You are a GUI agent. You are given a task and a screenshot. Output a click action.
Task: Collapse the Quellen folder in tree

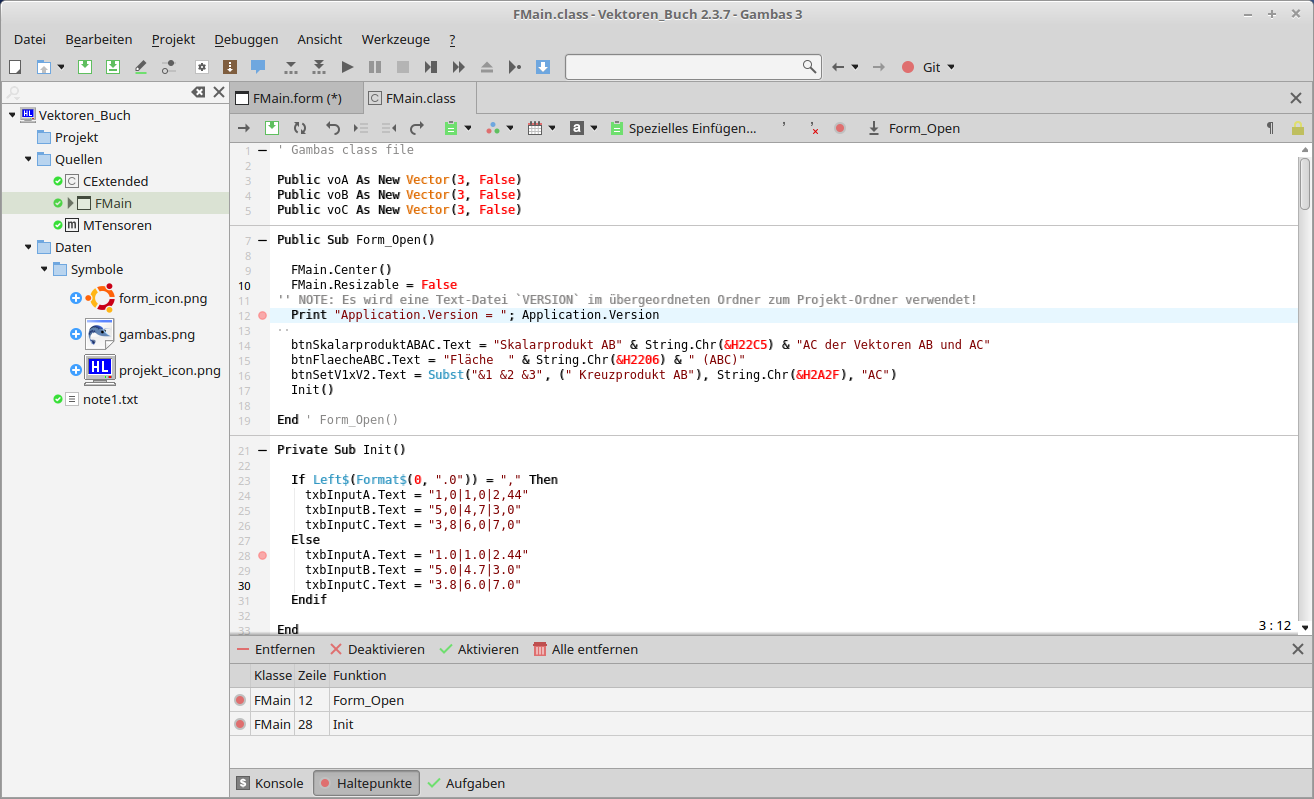[x=28, y=159]
